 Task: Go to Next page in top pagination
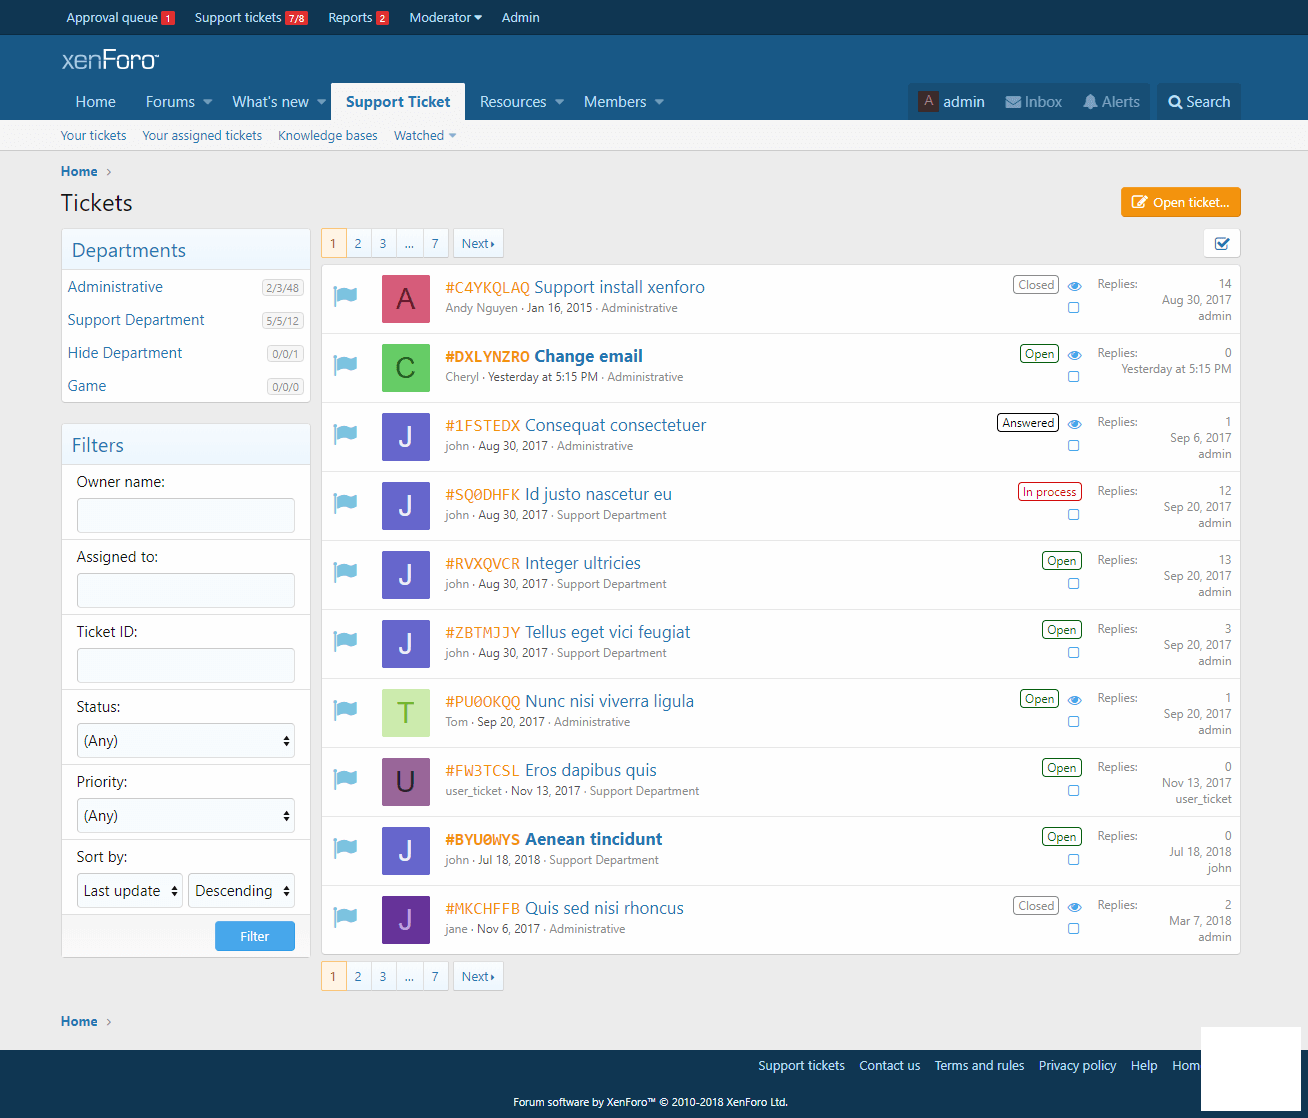click(478, 243)
